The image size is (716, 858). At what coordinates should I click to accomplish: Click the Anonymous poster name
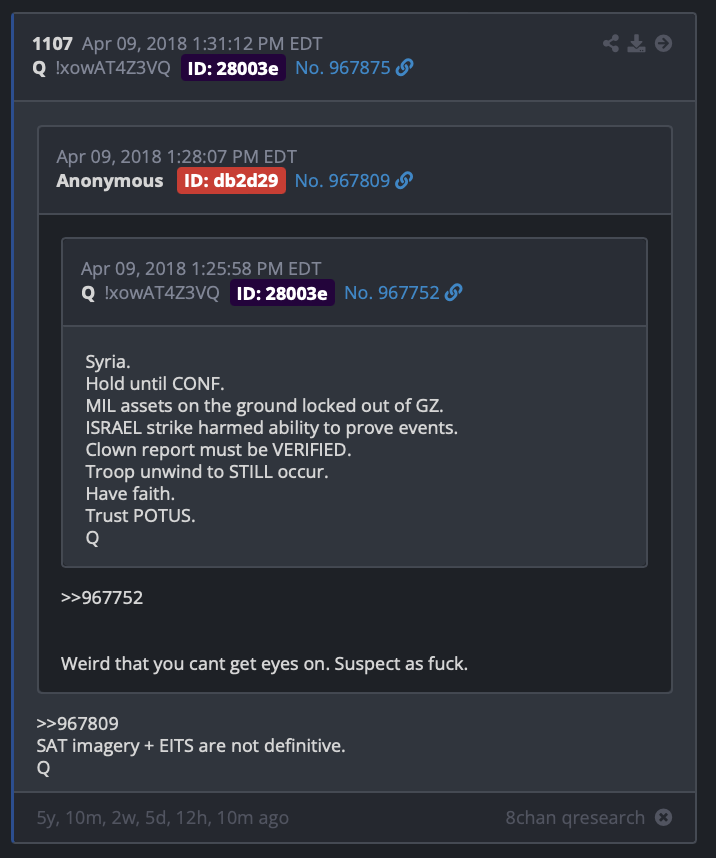tap(109, 181)
